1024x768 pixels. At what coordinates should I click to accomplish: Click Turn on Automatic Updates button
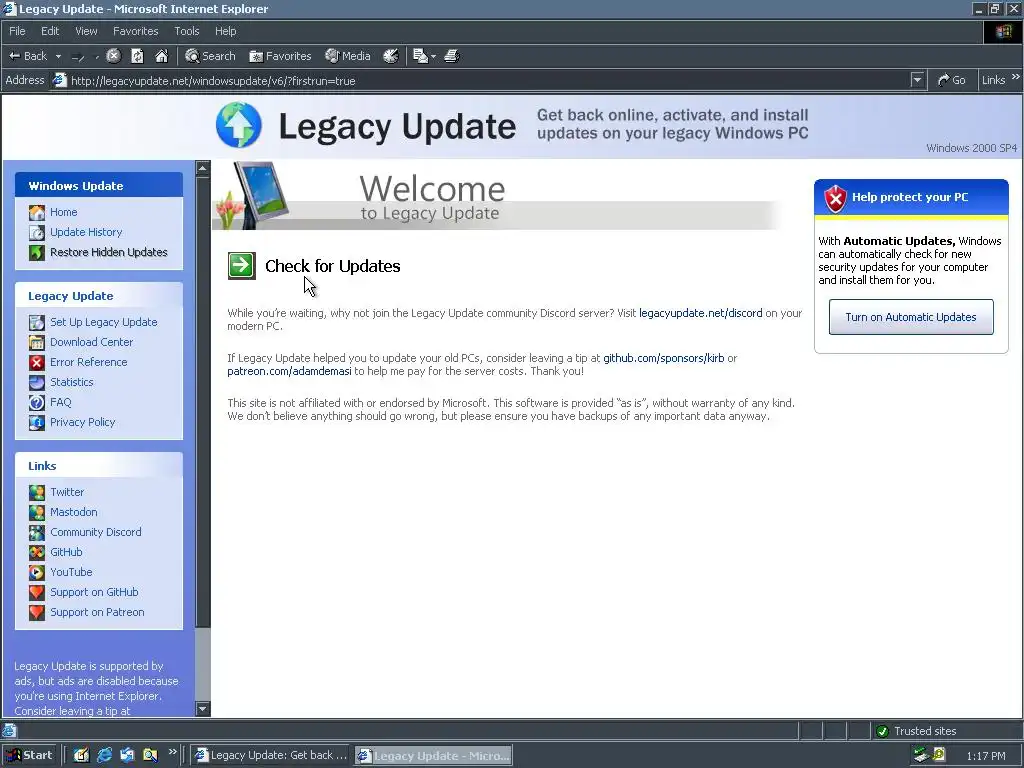click(911, 317)
